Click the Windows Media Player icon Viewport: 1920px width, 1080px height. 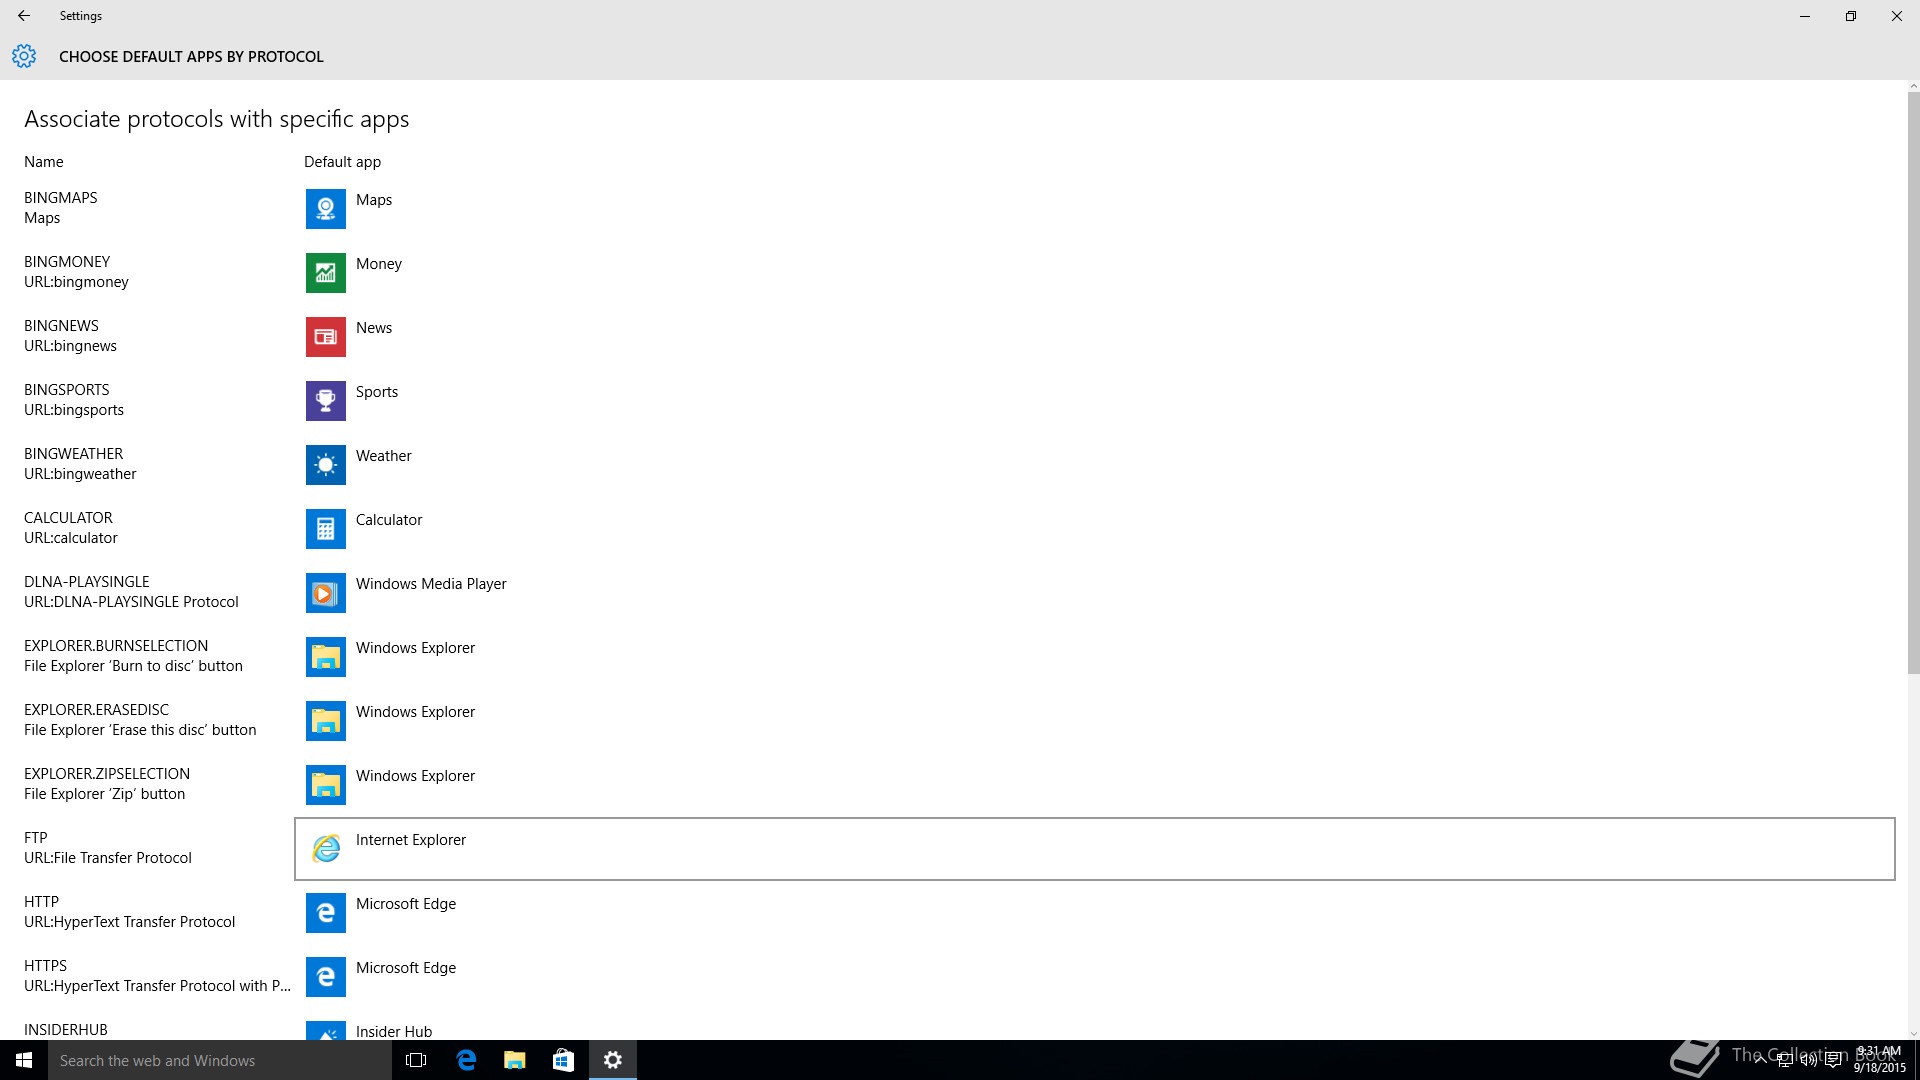click(325, 593)
